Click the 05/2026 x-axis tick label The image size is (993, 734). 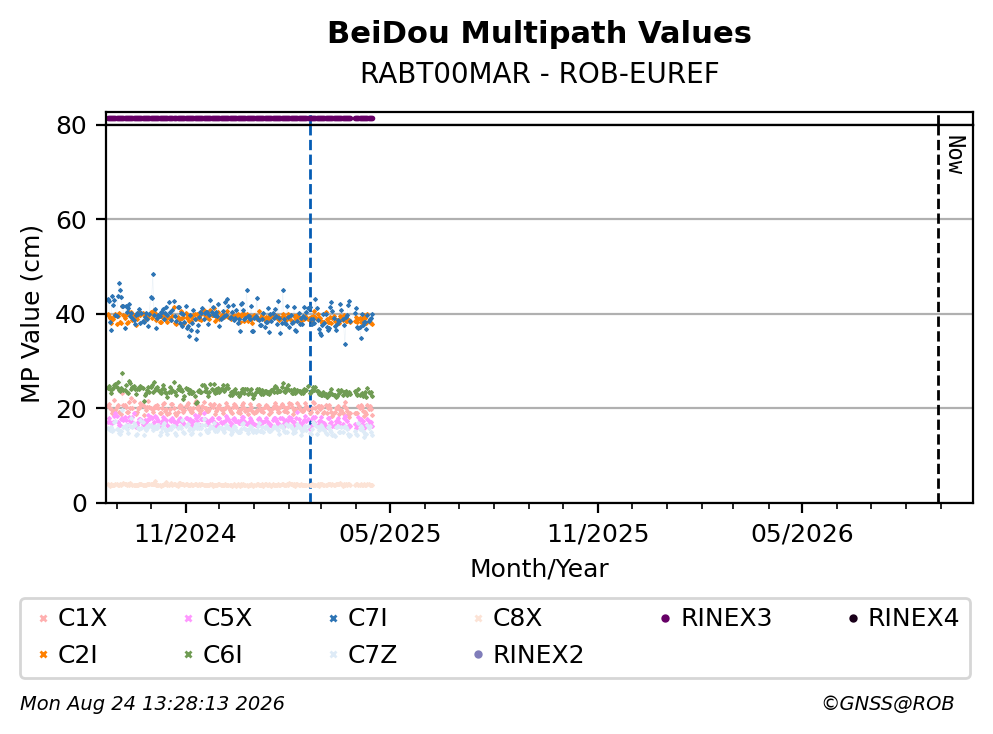click(x=802, y=534)
